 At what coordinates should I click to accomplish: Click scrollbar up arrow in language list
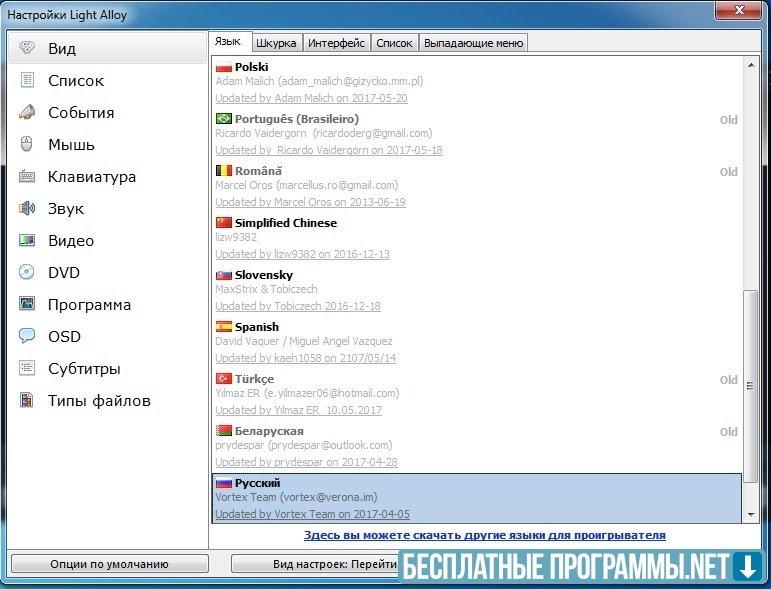(x=752, y=64)
